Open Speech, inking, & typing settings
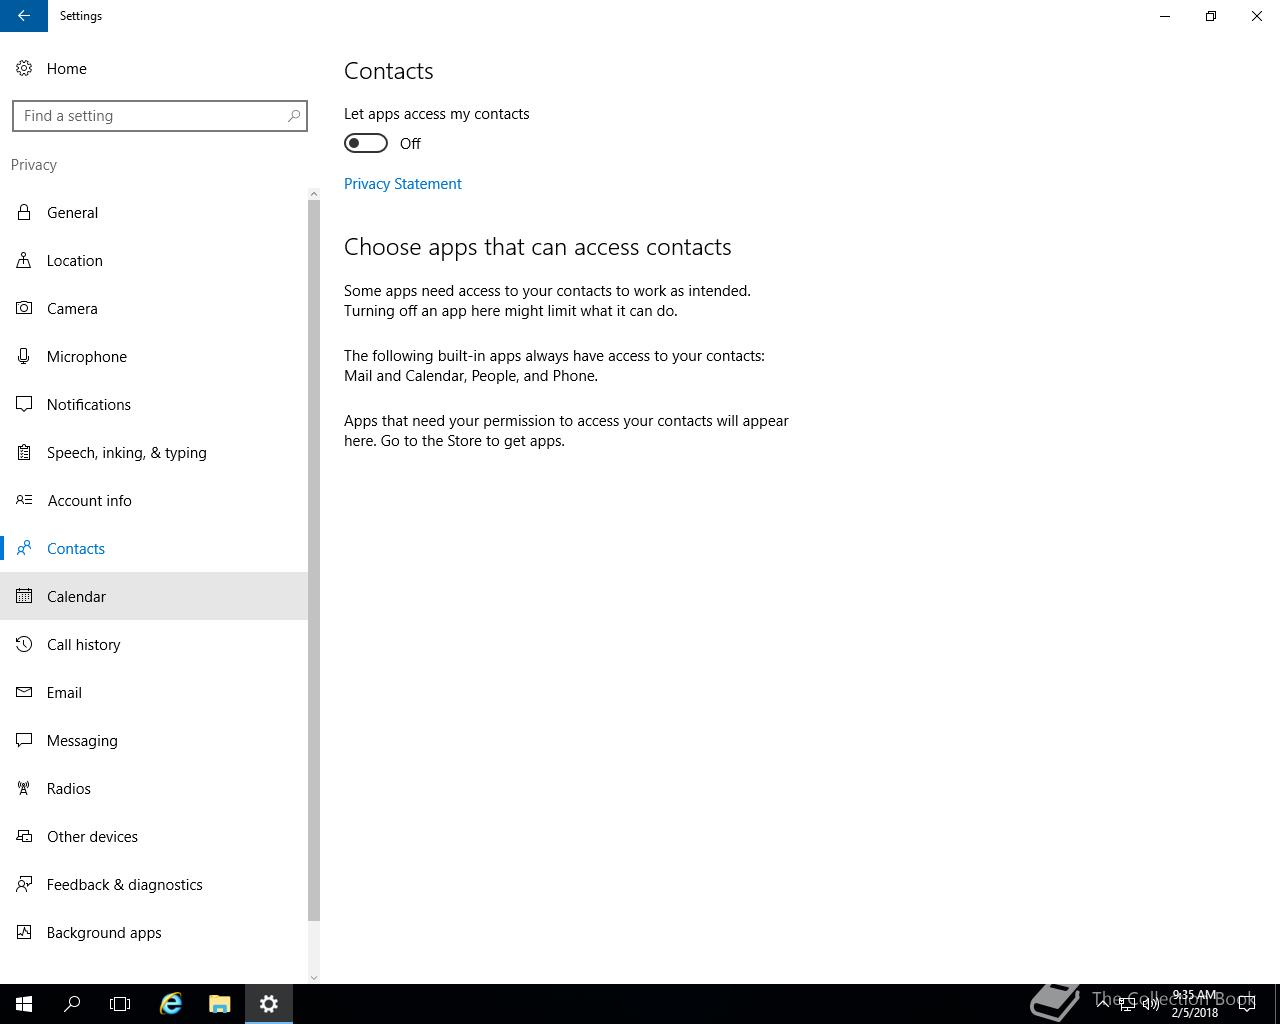Image resolution: width=1280 pixels, height=1024 pixels. click(154, 452)
